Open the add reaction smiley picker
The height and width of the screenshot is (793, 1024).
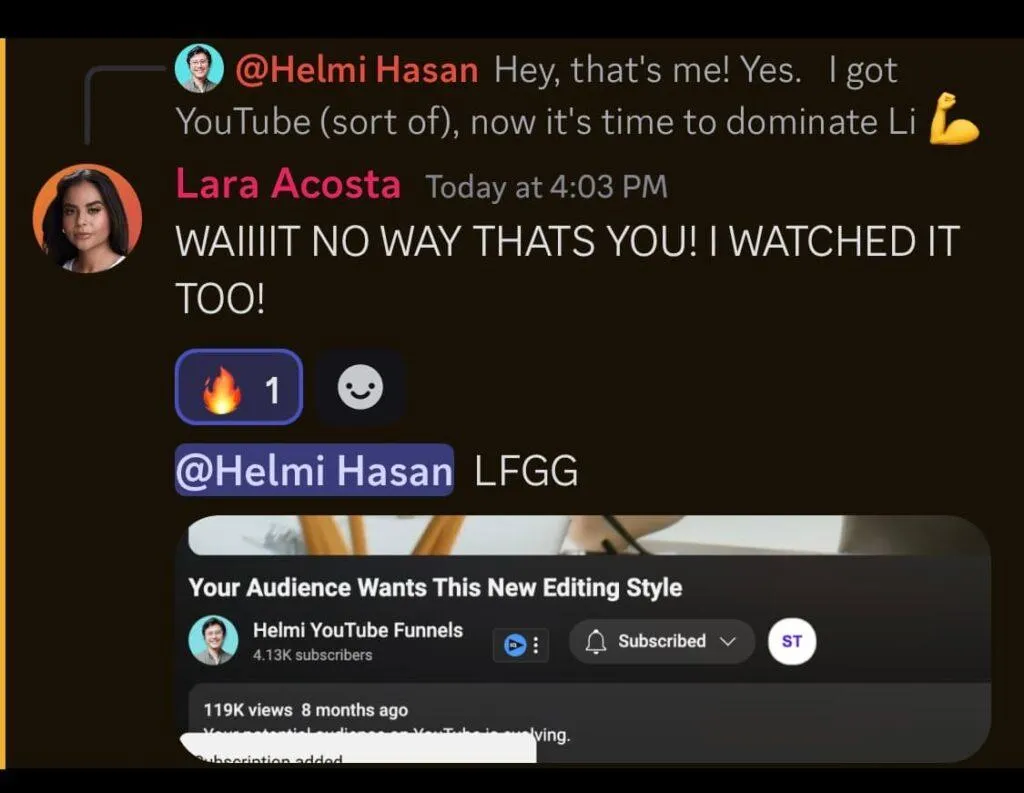pyautogui.click(x=360, y=387)
